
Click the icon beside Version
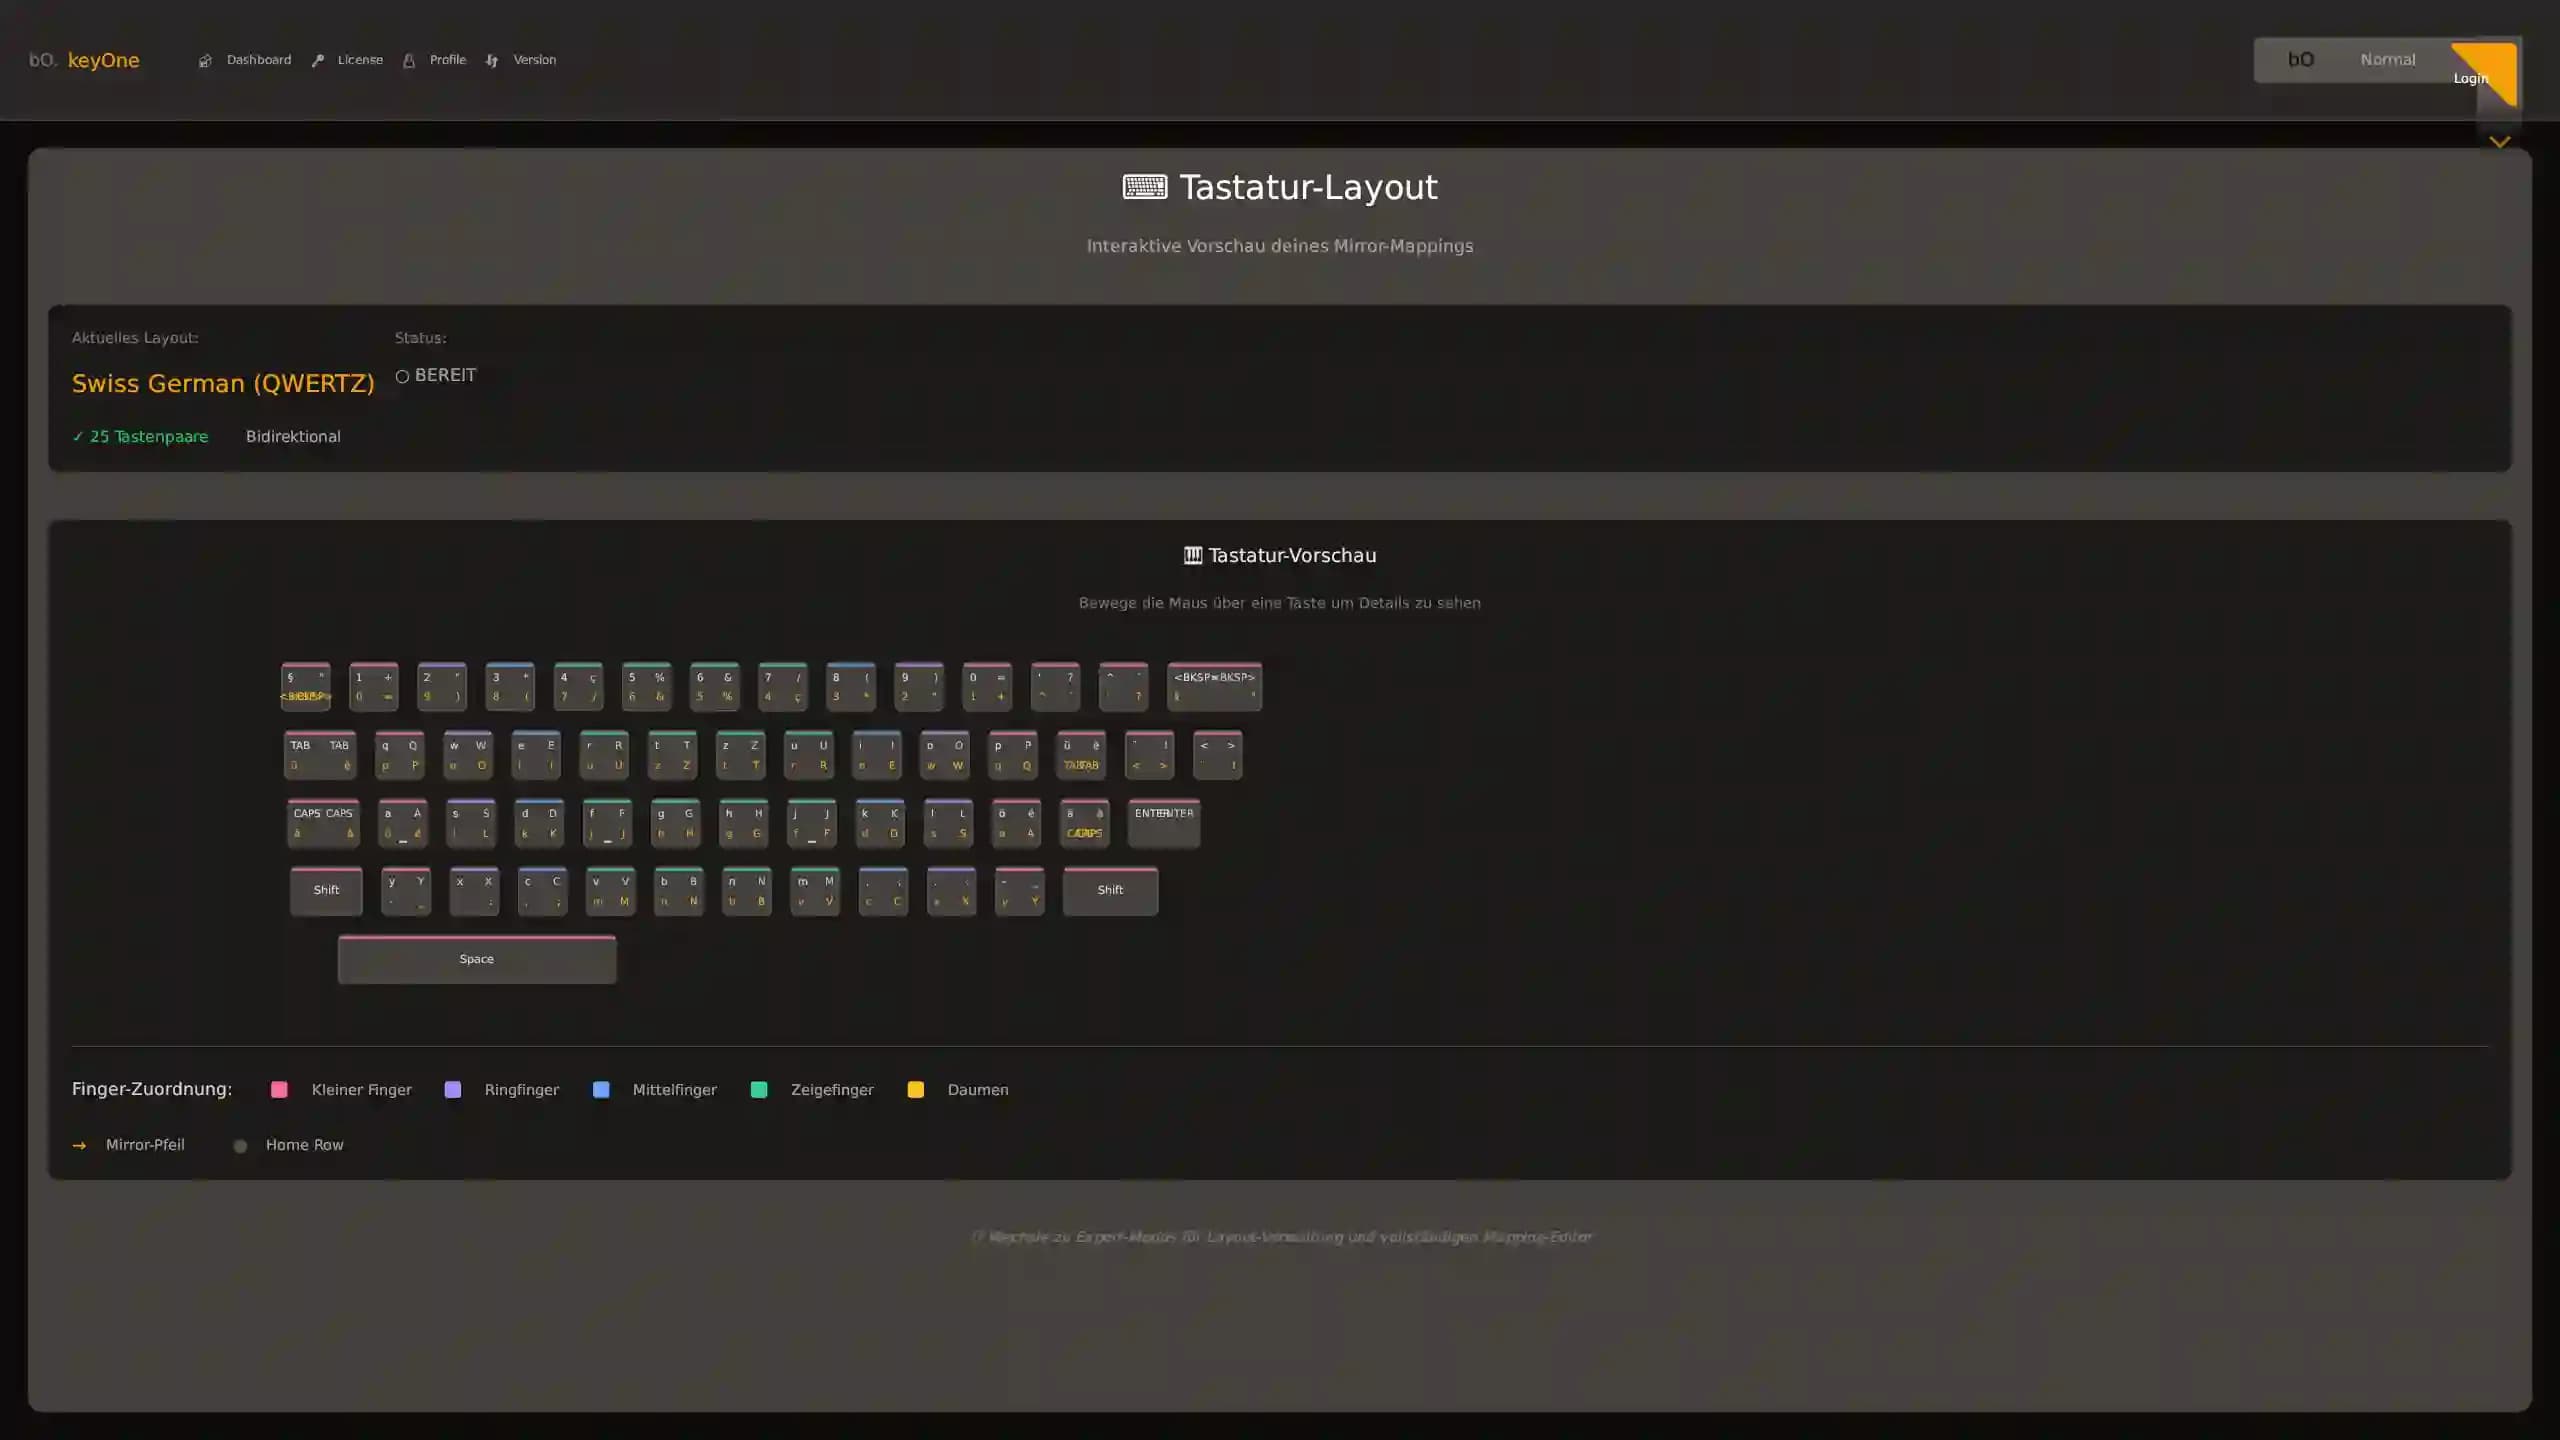492,60
